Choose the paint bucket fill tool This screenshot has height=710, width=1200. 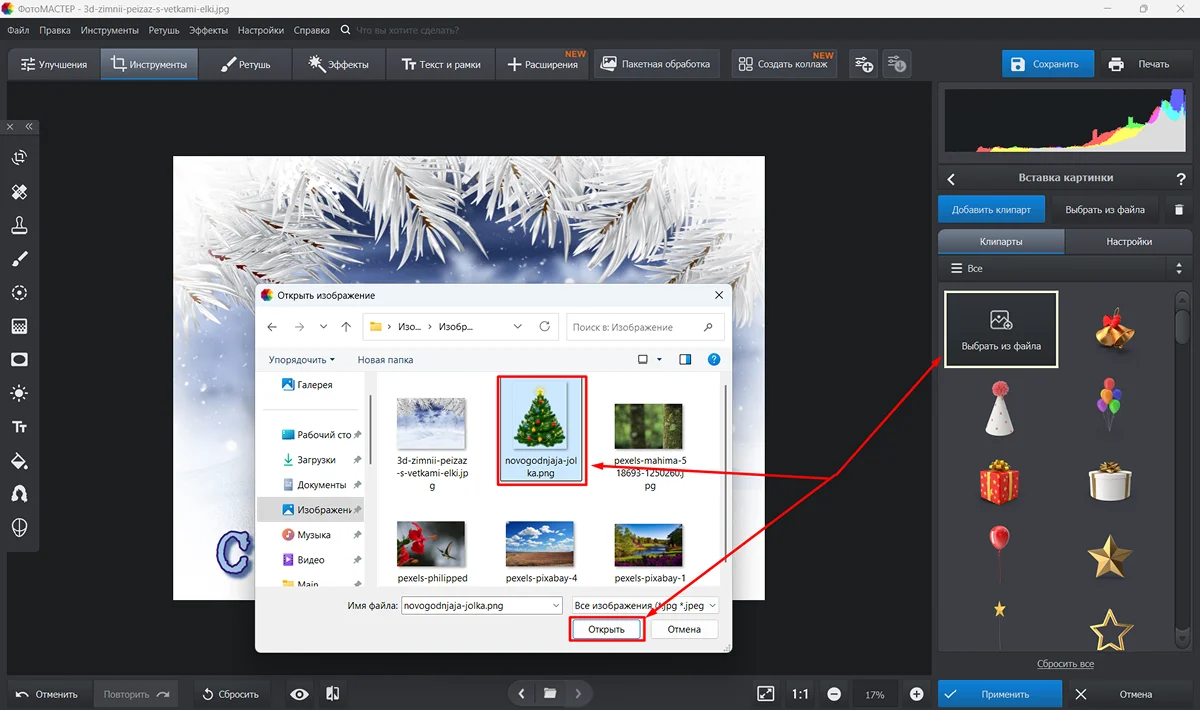[x=19, y=461]
